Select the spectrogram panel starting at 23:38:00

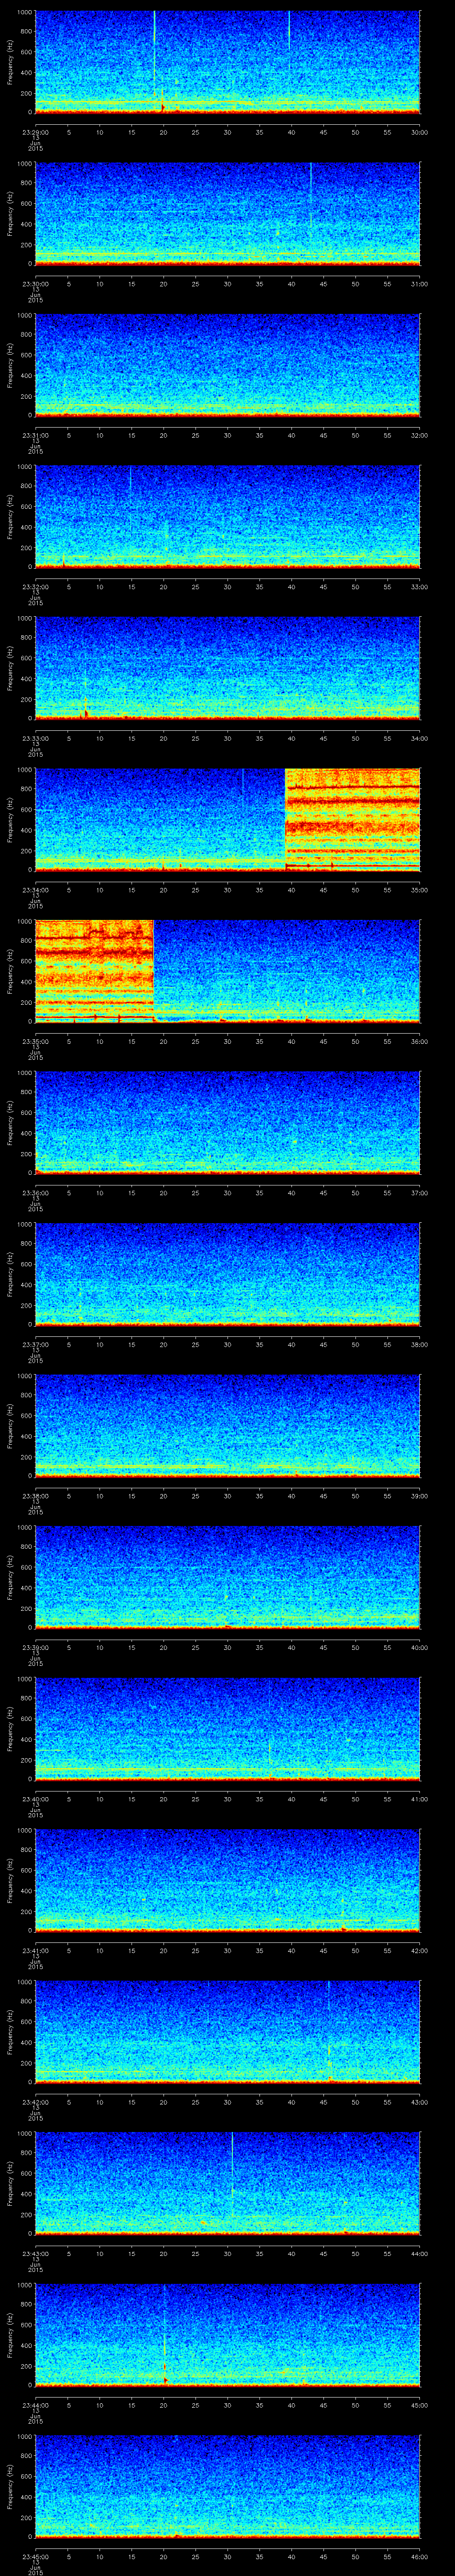pos(227,1425)
